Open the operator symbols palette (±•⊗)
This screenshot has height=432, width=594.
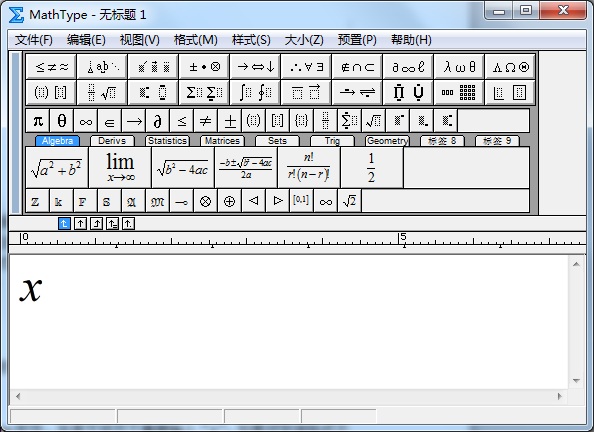205,67
